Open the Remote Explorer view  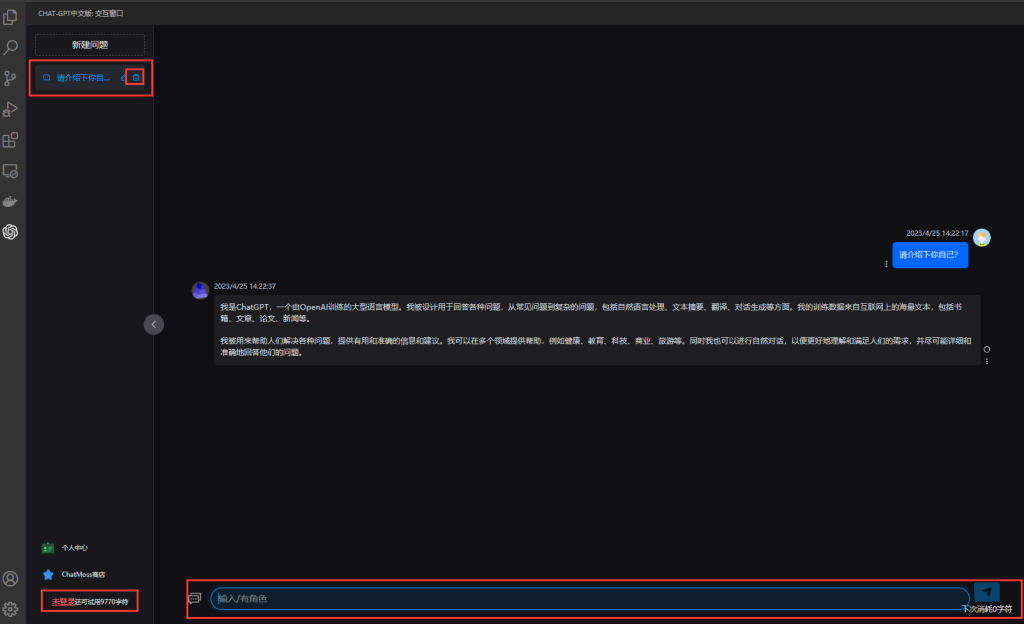click(12, 171)
